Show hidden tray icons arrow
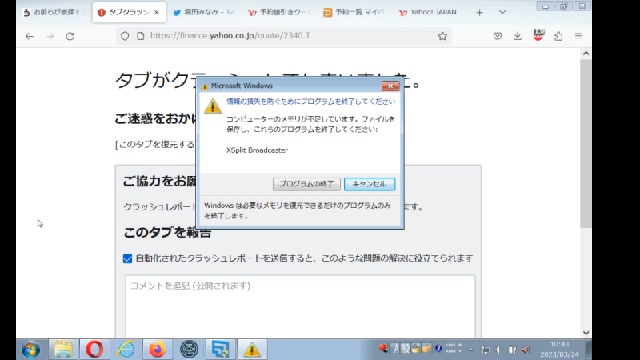640x360 pixels. 471,350
